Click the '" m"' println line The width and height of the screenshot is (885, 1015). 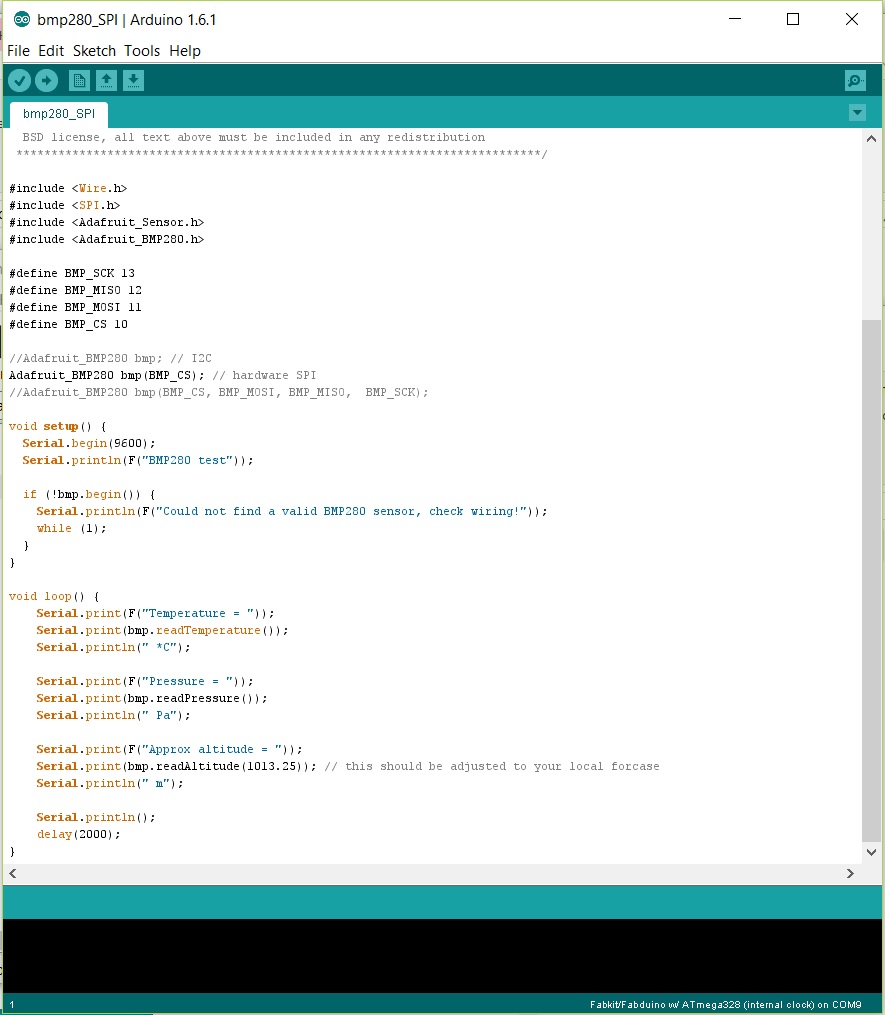click(x=110, y=783)
